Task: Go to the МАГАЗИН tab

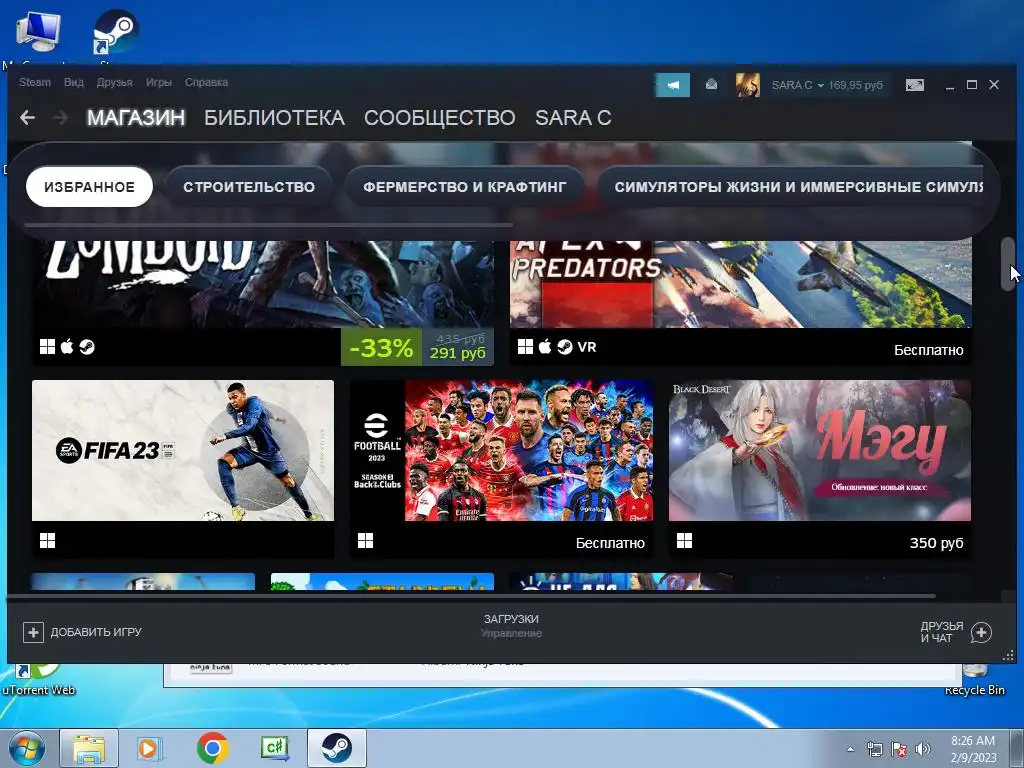Action: [136, 118]
